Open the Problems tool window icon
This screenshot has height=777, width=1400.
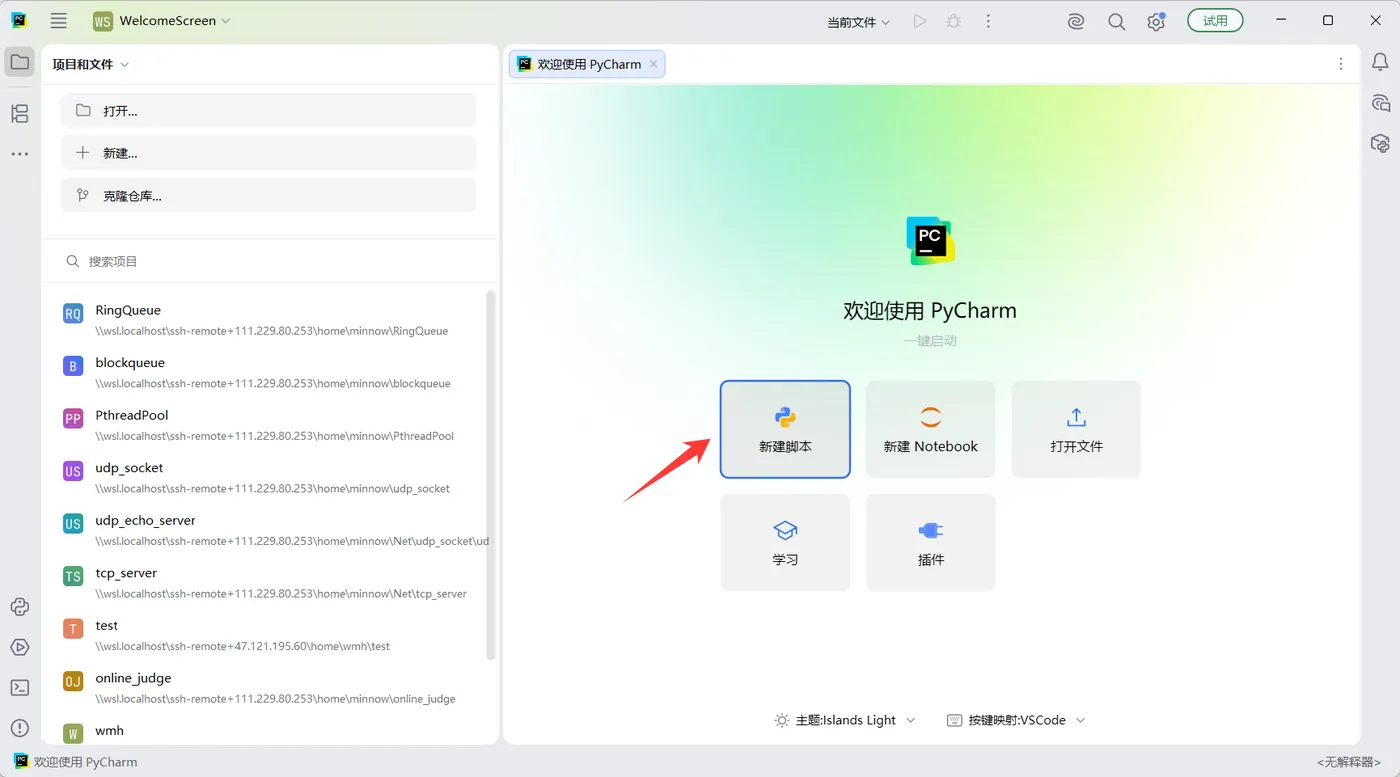[20, 728]
